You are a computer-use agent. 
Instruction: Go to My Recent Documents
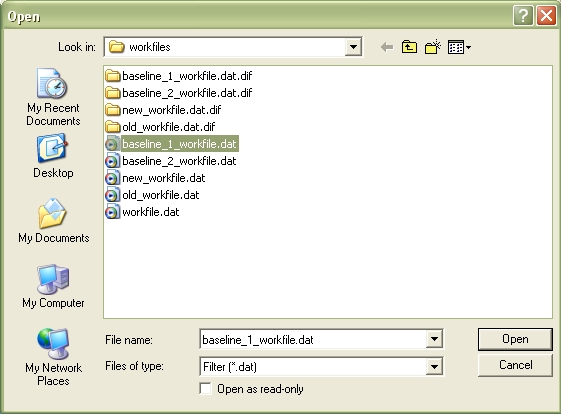tap(53, 97)
